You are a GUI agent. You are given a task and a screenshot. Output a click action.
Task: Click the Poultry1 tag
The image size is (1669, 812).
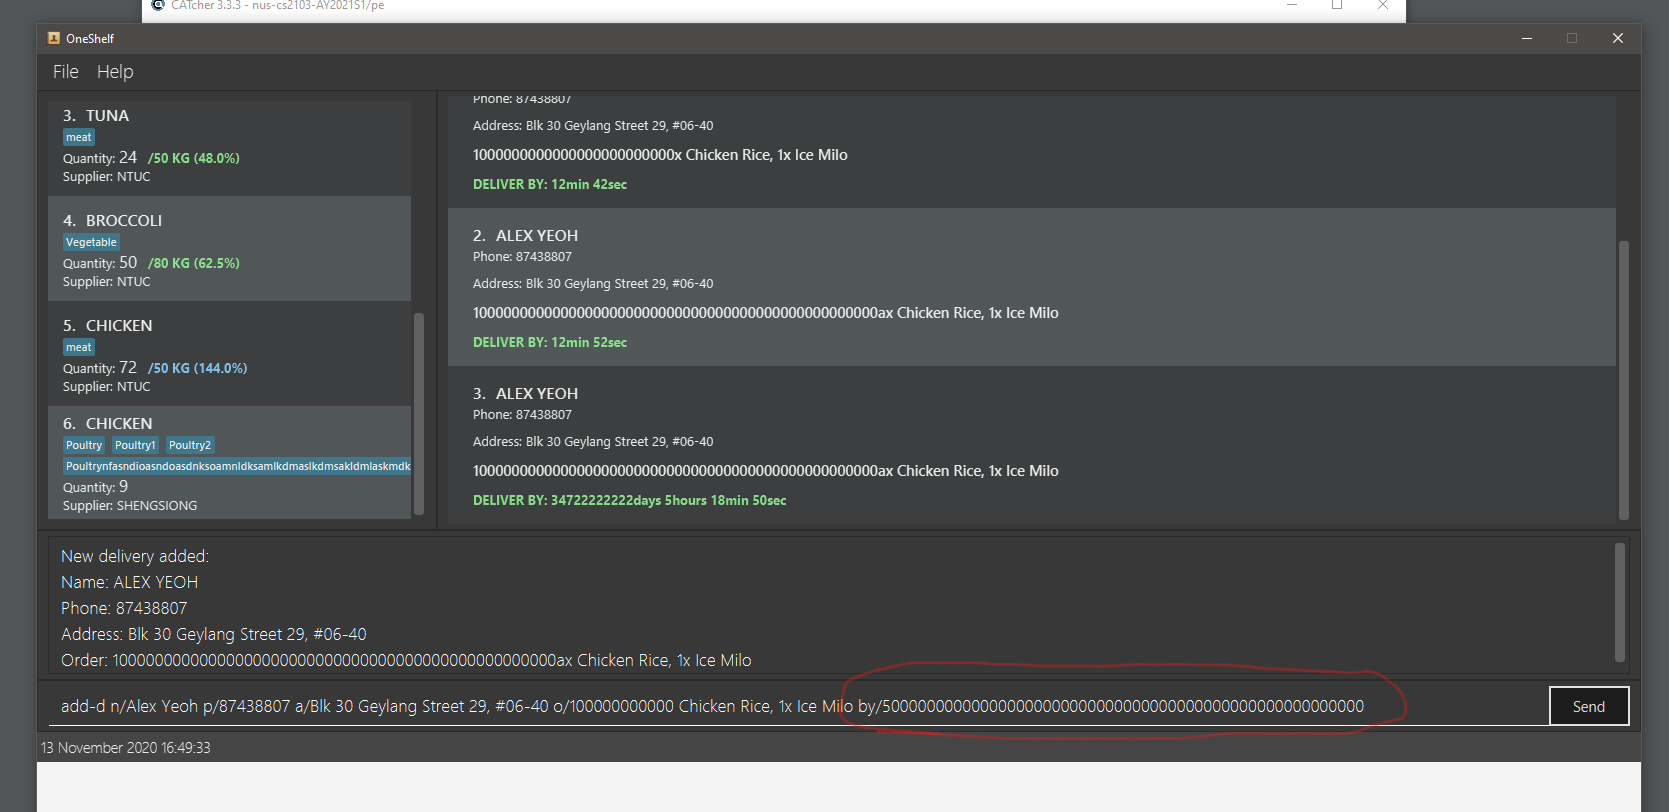[x=135, y=445]
